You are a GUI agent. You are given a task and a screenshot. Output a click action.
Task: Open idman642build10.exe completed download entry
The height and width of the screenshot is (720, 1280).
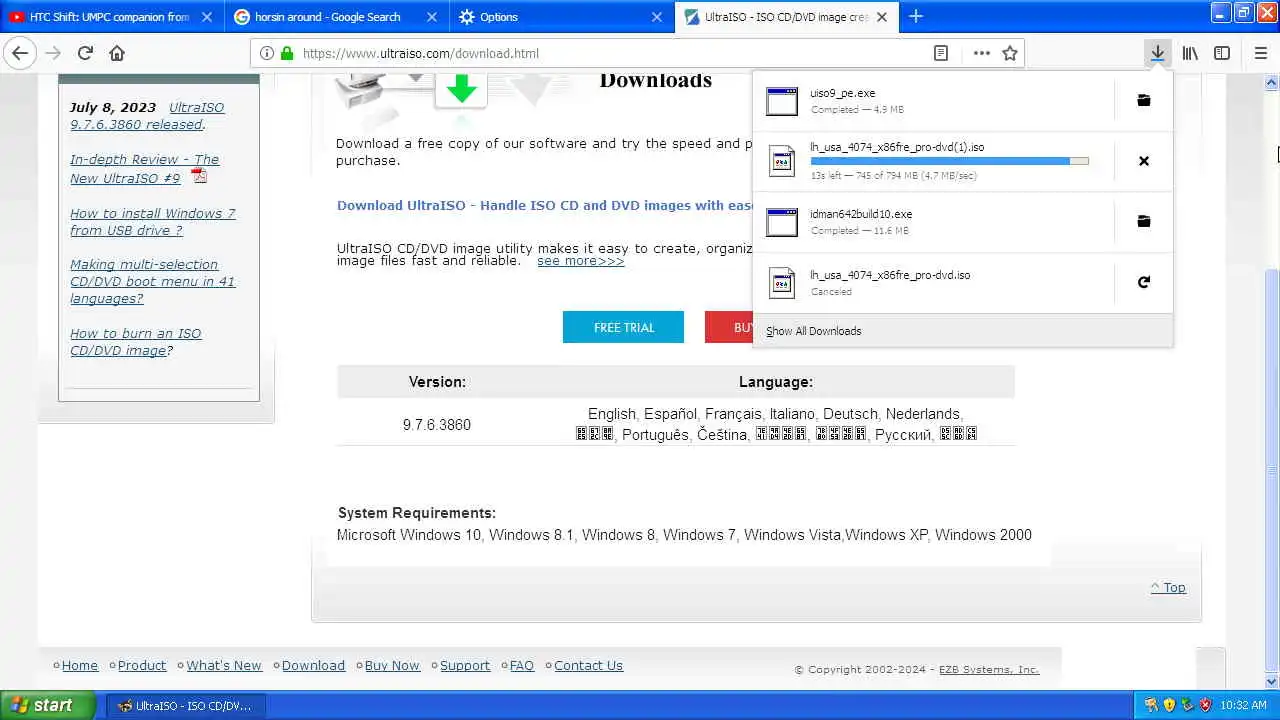933,221
